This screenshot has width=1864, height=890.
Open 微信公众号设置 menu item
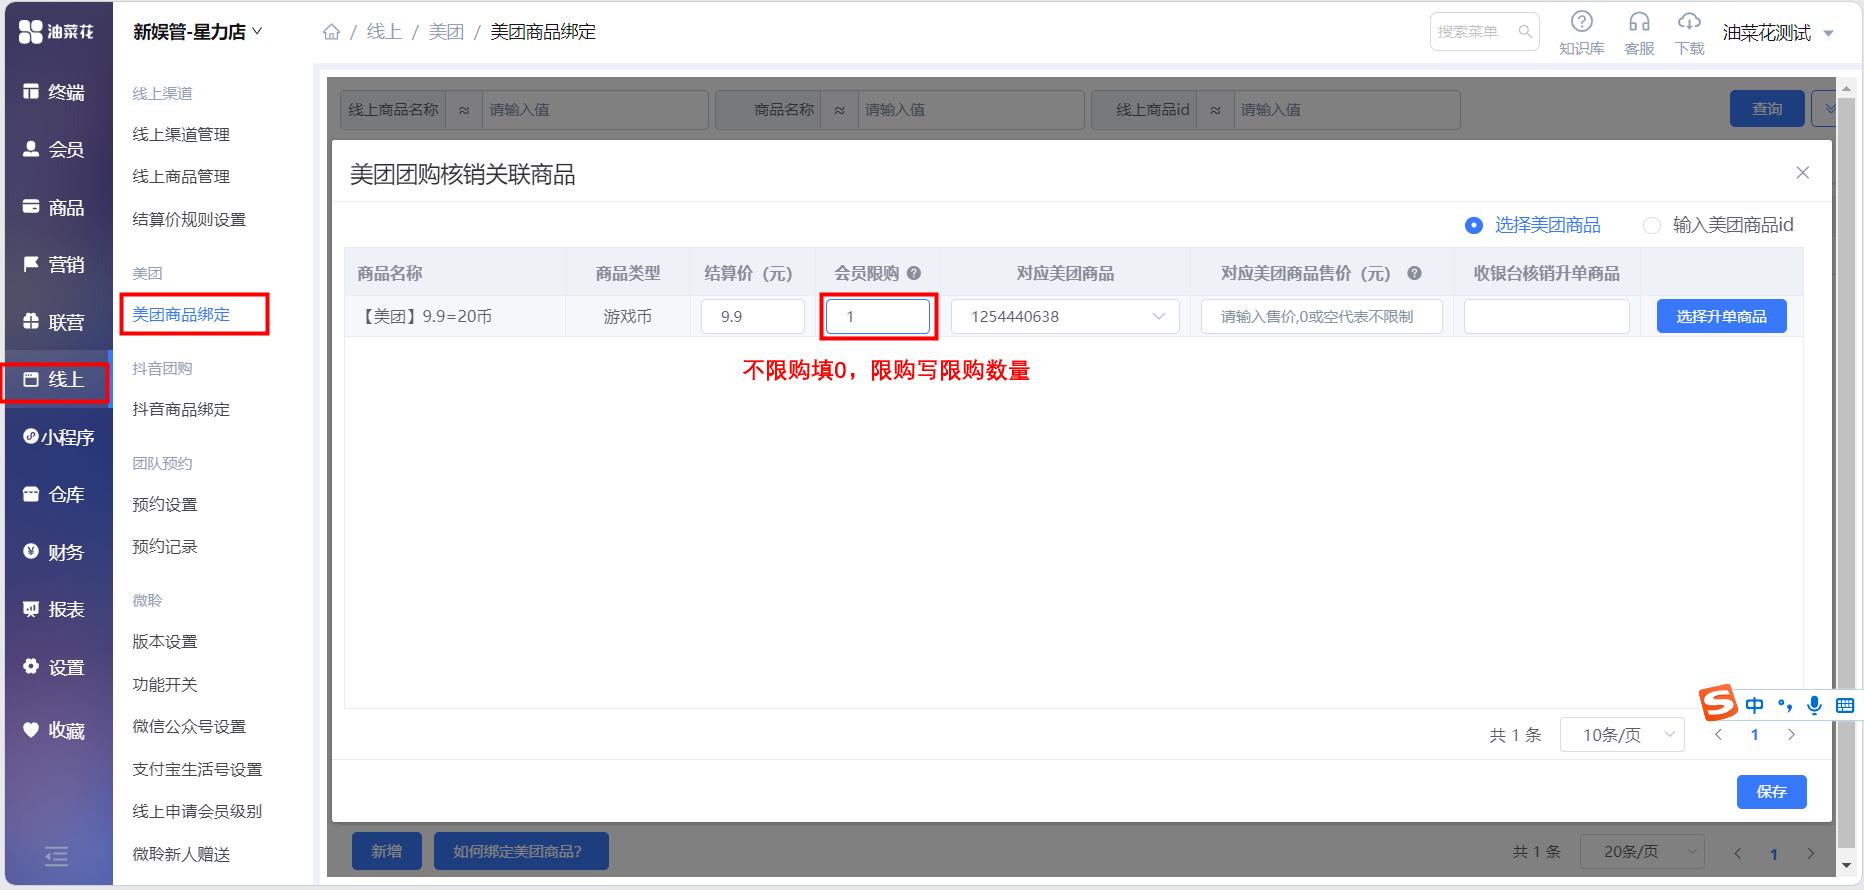[189, 726]
